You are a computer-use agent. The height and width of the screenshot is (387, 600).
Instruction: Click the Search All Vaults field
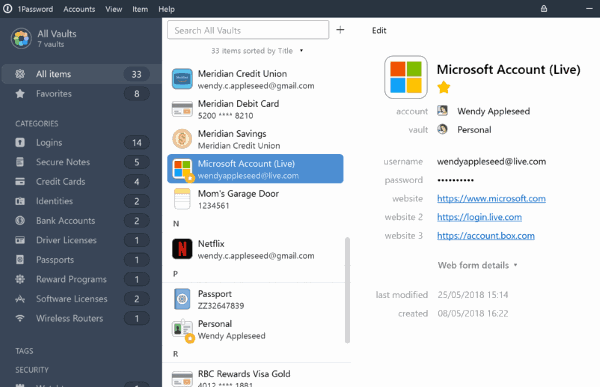(x=248, y=30)
